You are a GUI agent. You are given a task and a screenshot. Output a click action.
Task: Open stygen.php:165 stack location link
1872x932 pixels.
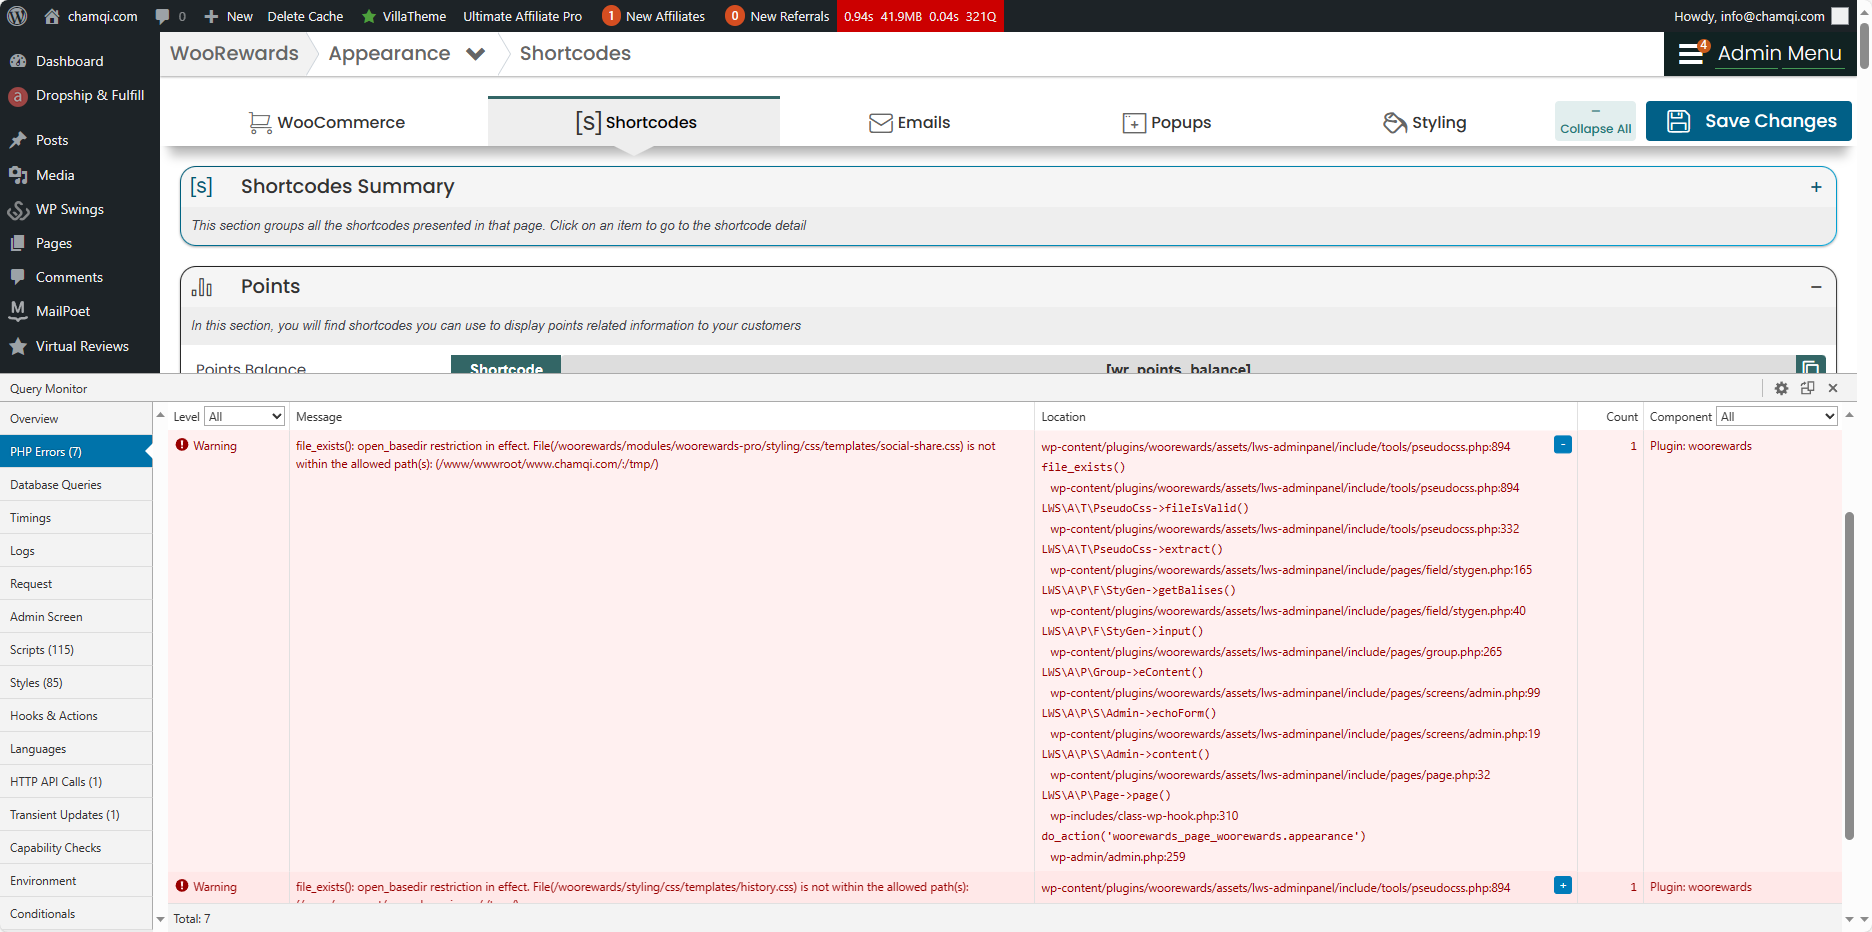click(x=1291, y=570)
